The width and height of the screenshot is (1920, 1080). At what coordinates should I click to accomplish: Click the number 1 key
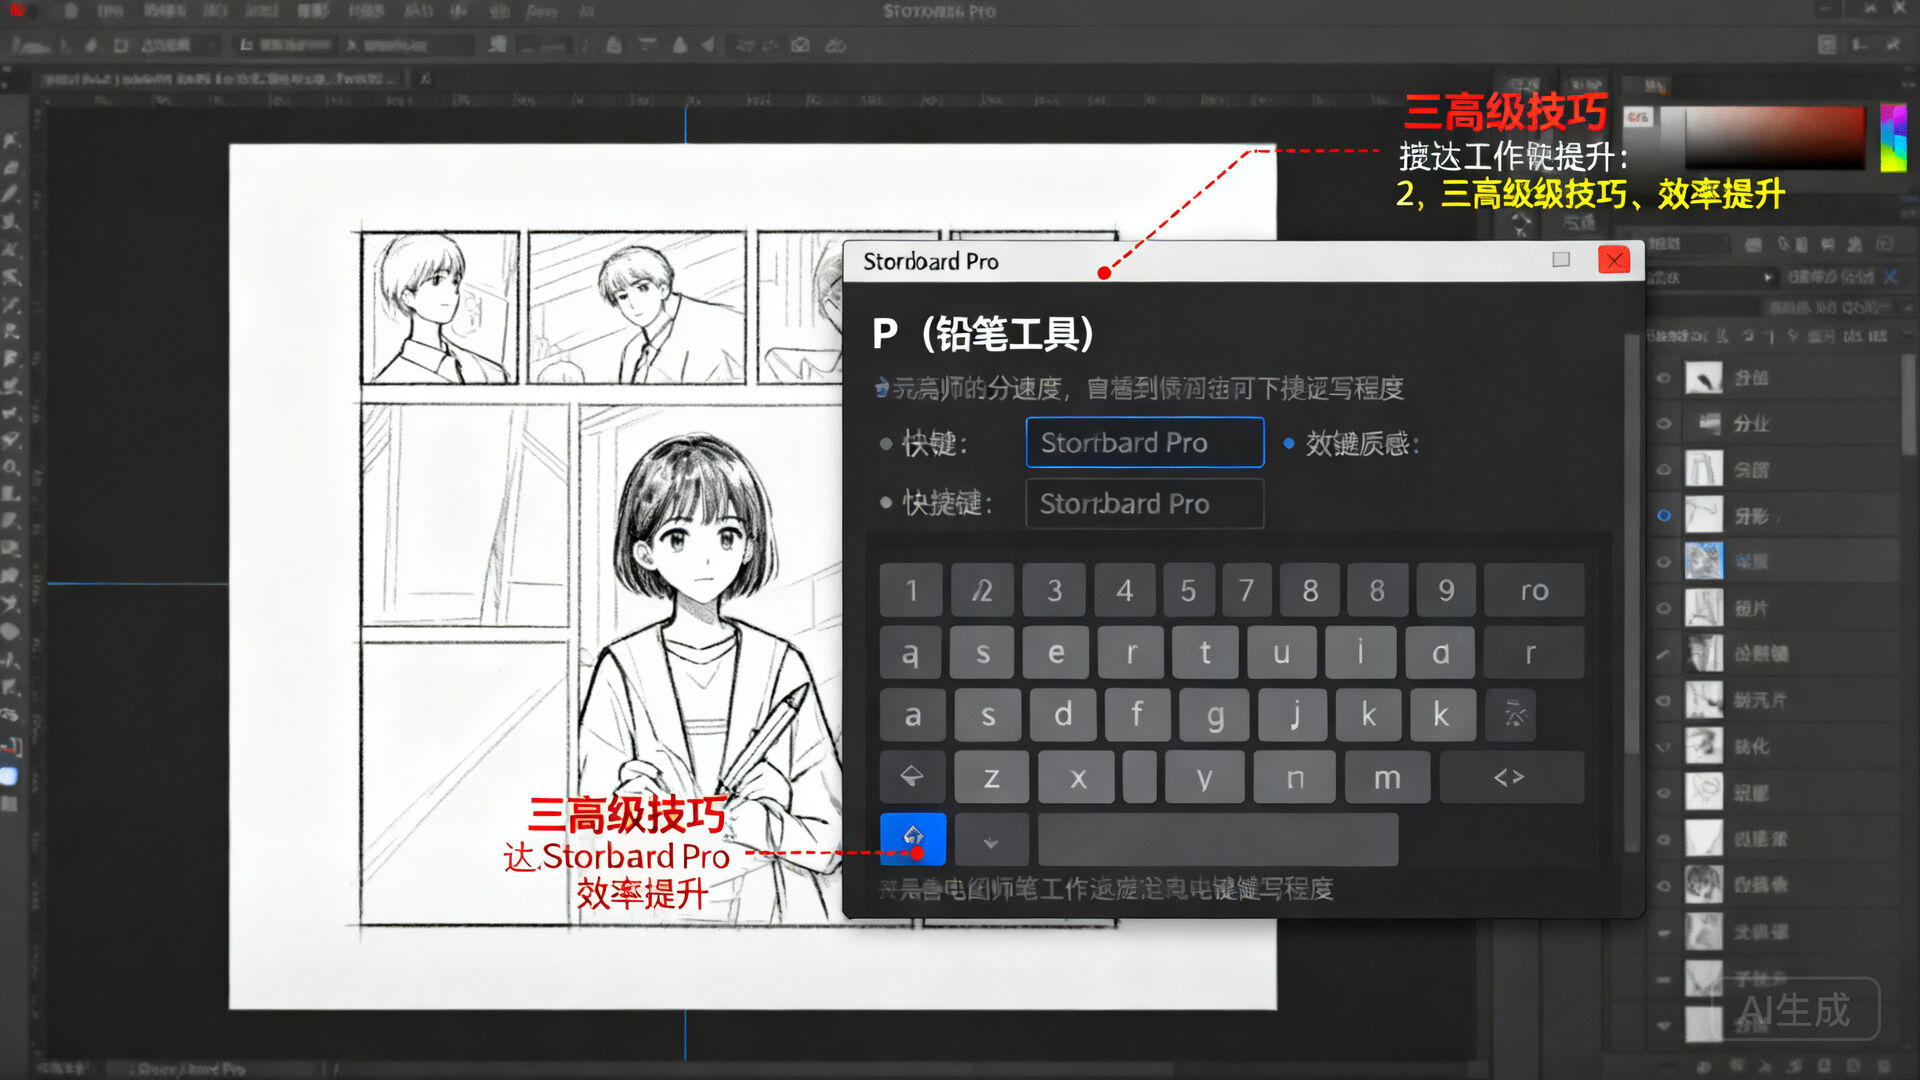coord(911,590)
